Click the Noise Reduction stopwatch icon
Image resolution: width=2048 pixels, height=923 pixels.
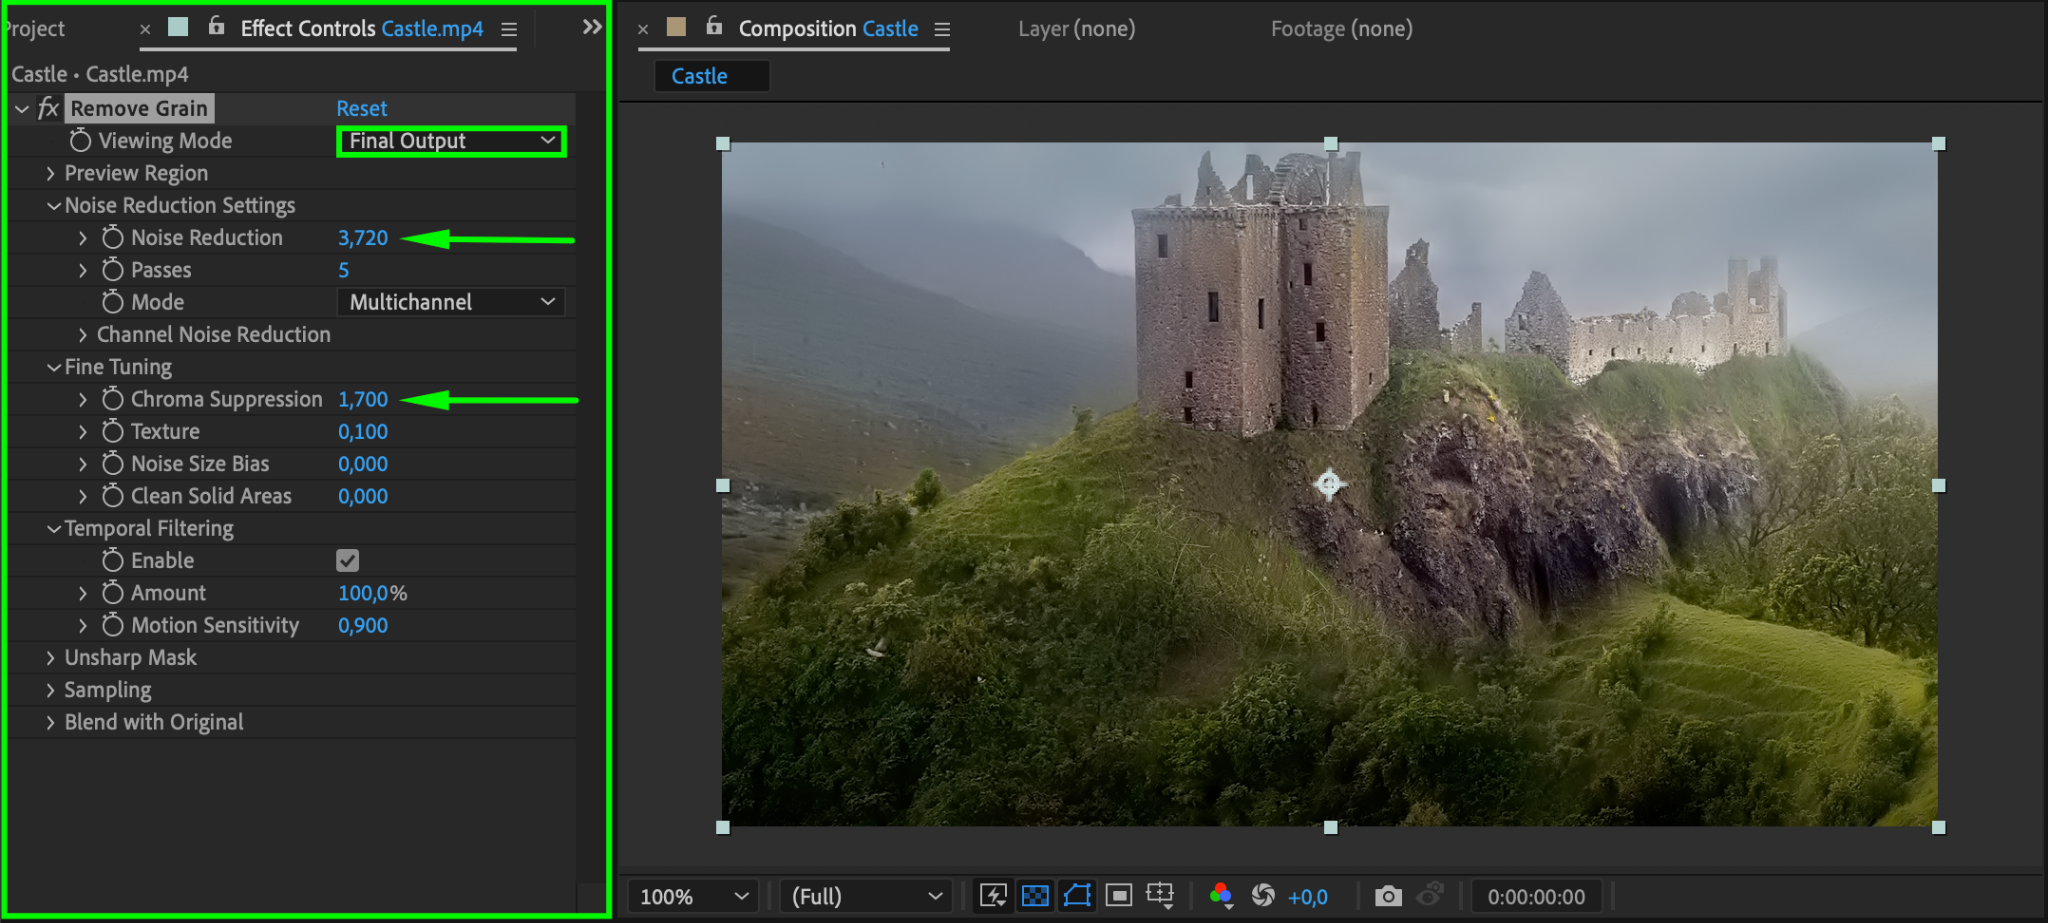(x=113, y=238)
